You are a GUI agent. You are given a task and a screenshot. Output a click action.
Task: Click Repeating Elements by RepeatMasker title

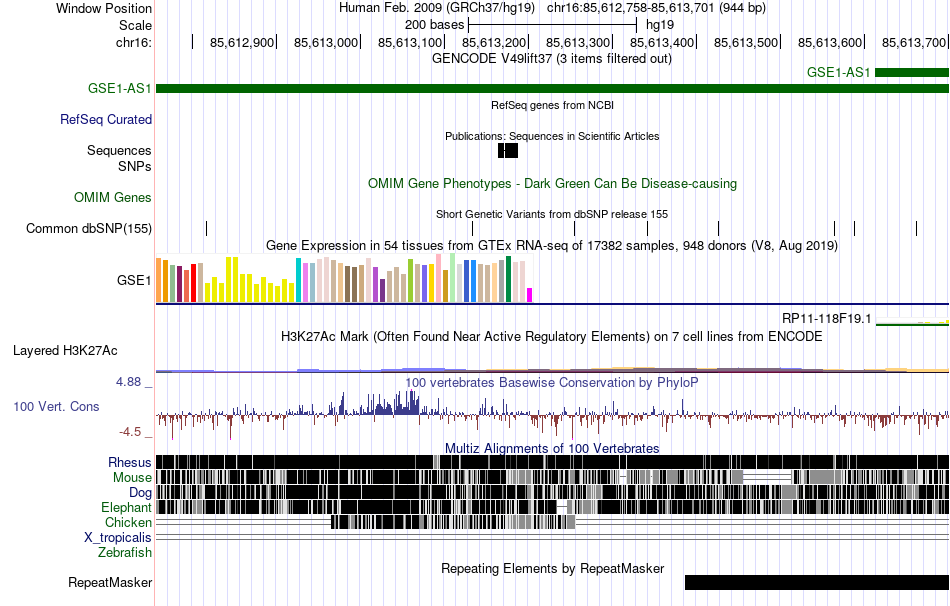553,568
